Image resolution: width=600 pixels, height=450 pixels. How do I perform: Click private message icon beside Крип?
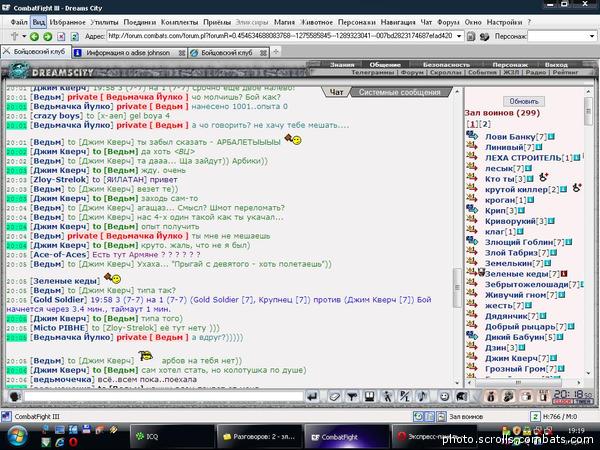(472, 209)
